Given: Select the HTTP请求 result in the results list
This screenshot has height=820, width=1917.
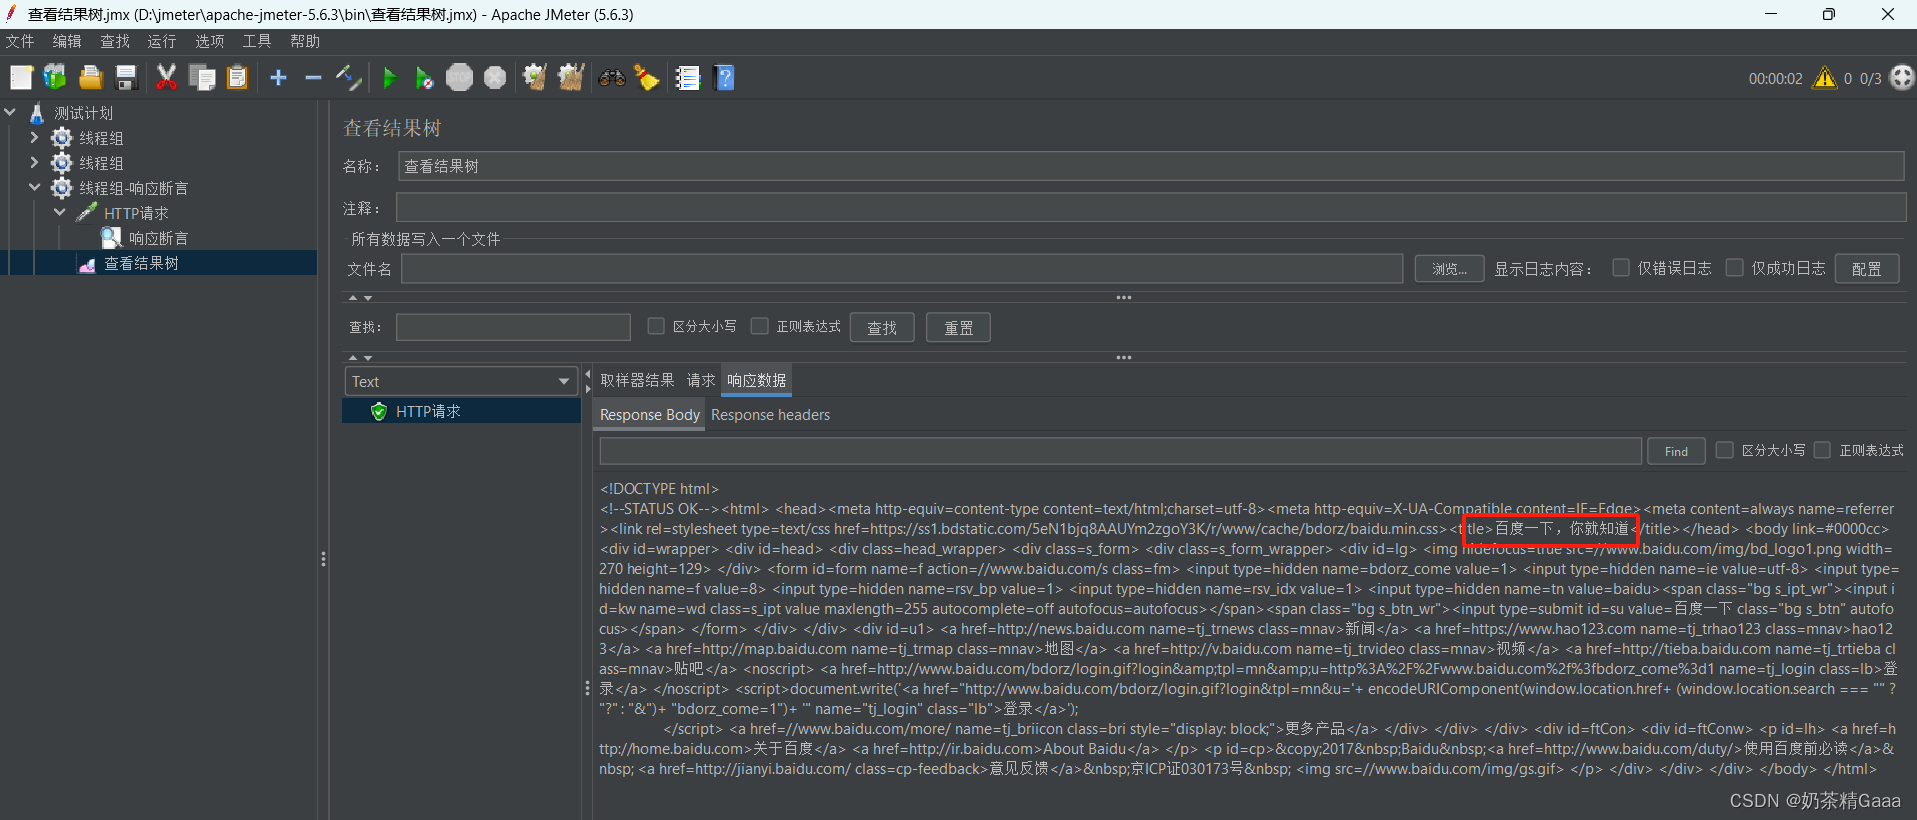Looking at the screenshot, I should [461, 411].
